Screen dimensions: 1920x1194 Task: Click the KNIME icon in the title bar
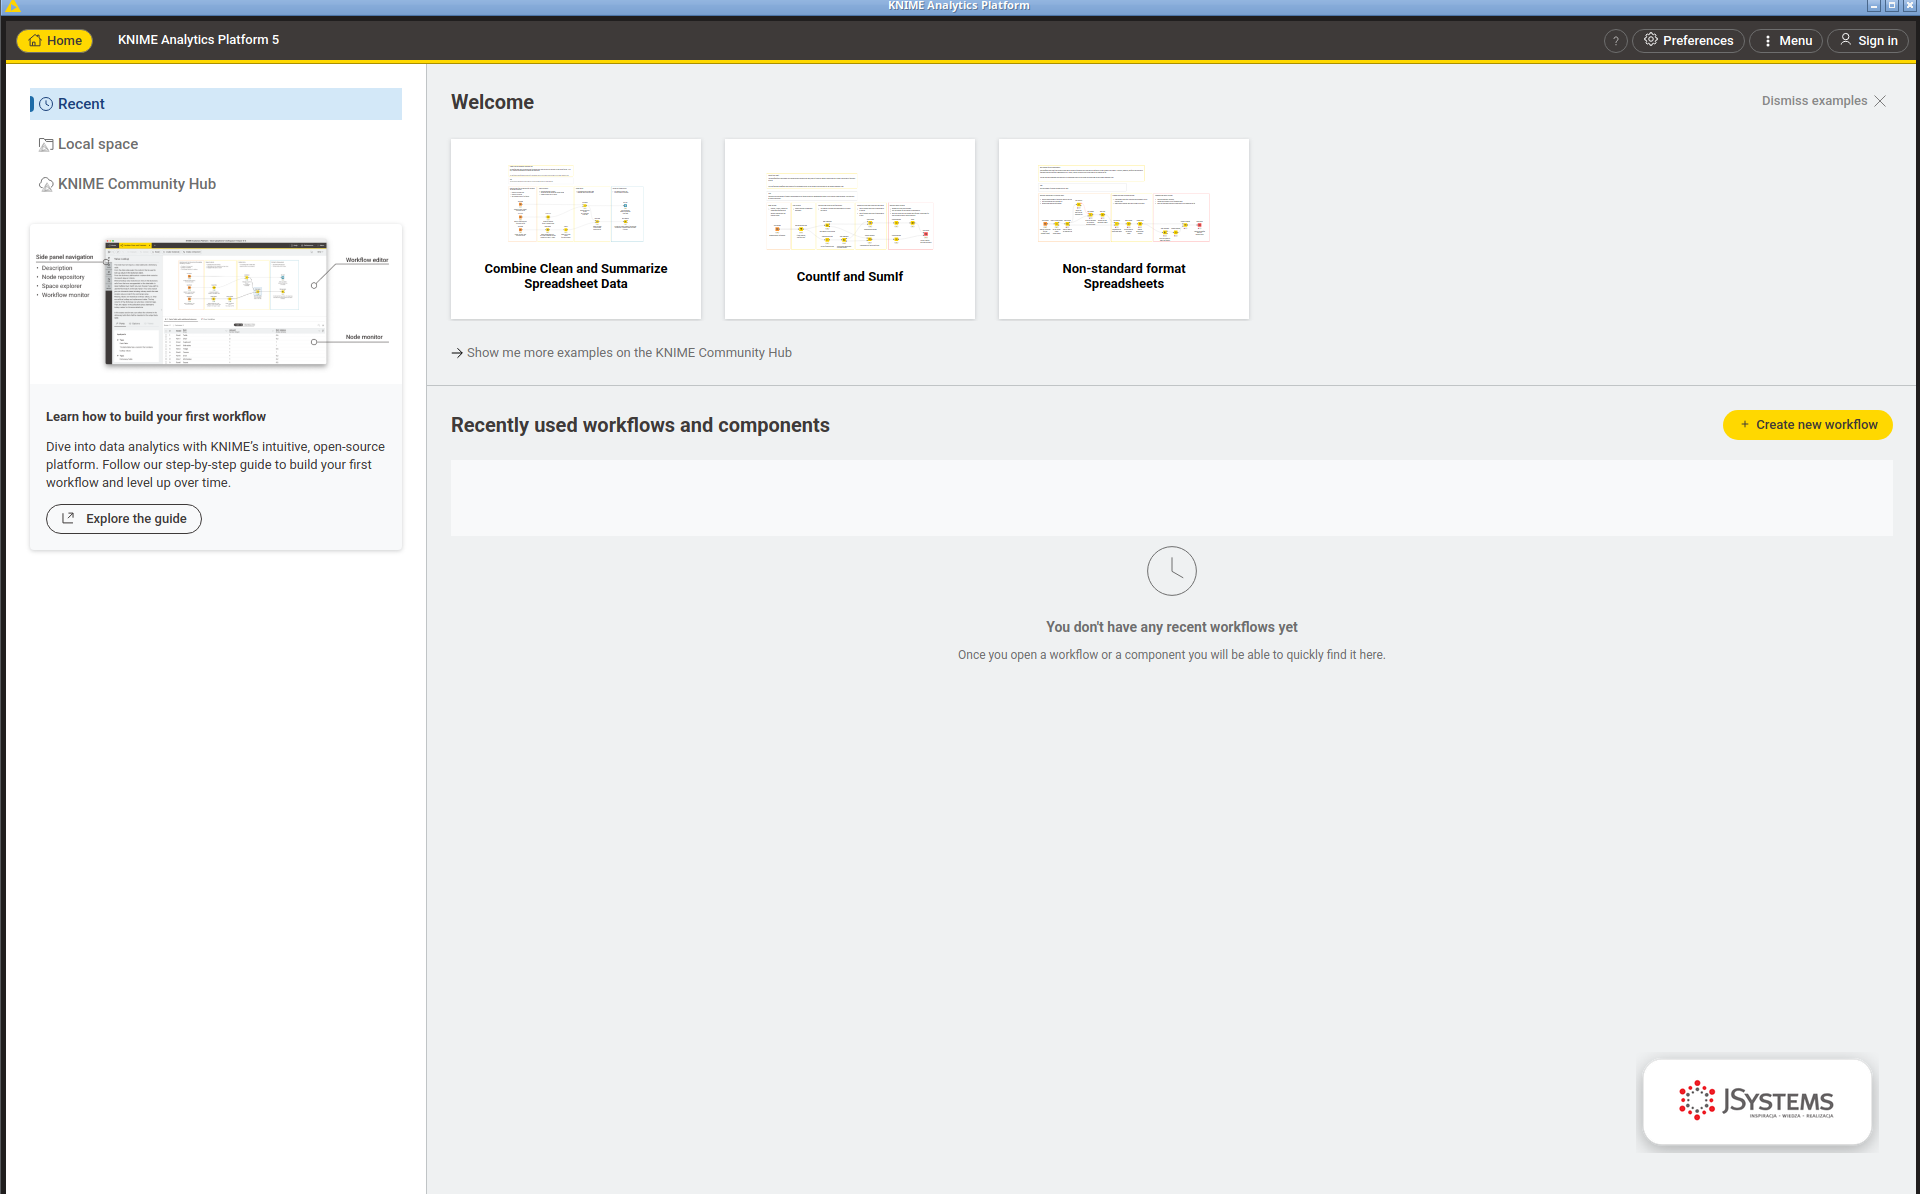coord(13,6)
